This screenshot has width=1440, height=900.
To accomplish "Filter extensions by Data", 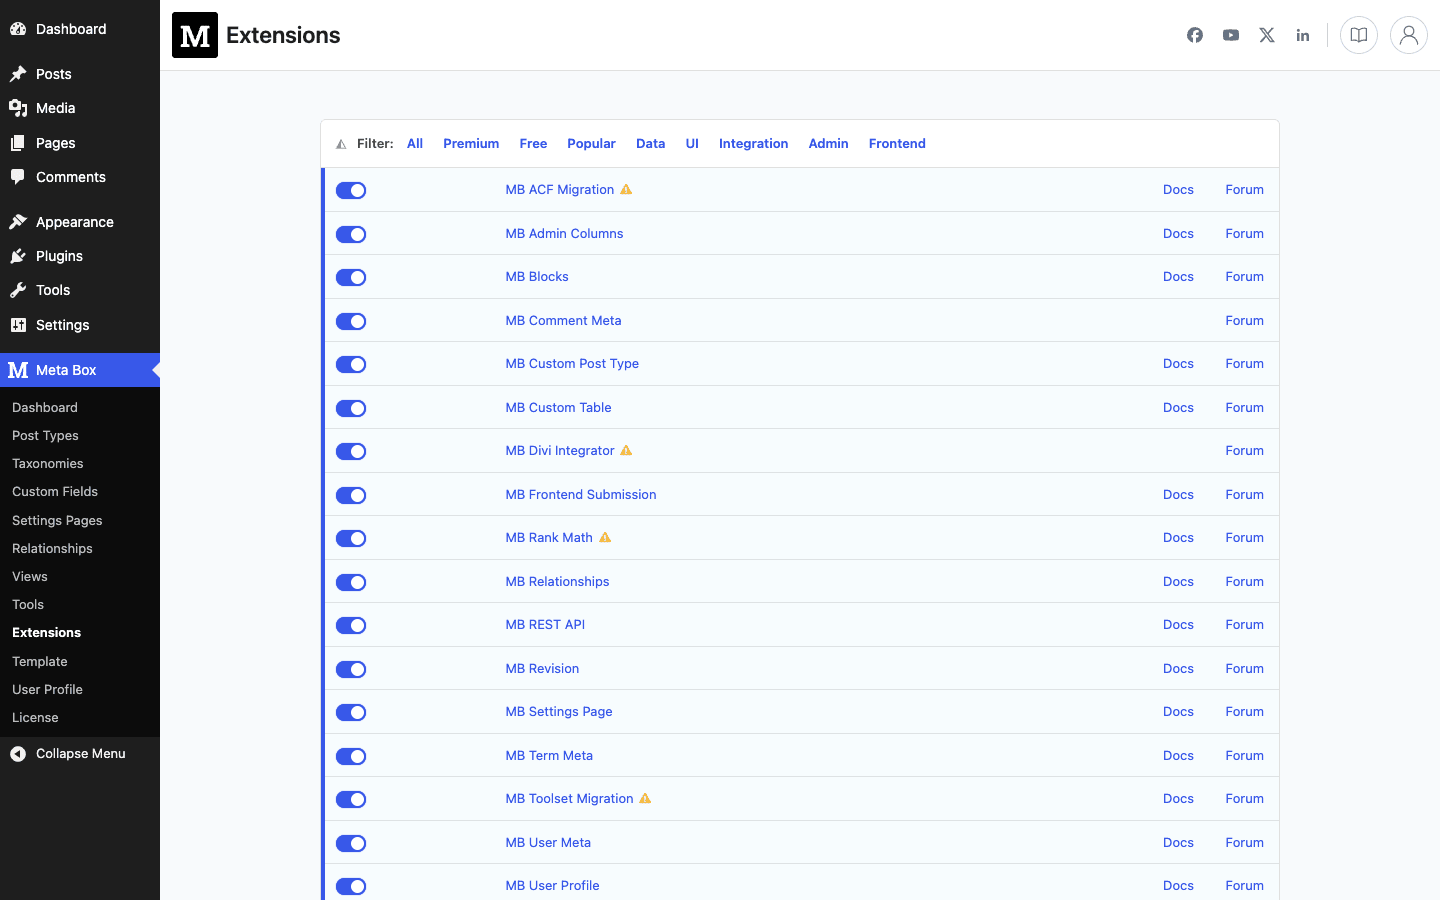I will point(650,143).
